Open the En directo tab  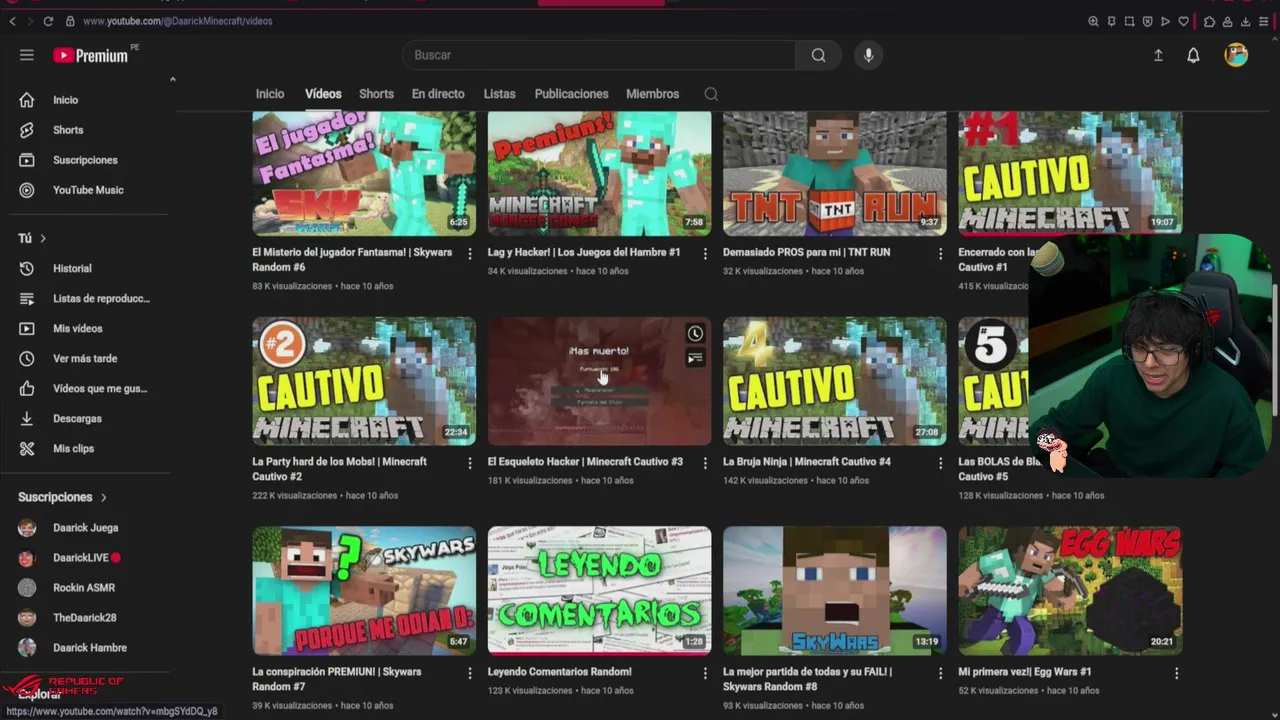(438, 94)
